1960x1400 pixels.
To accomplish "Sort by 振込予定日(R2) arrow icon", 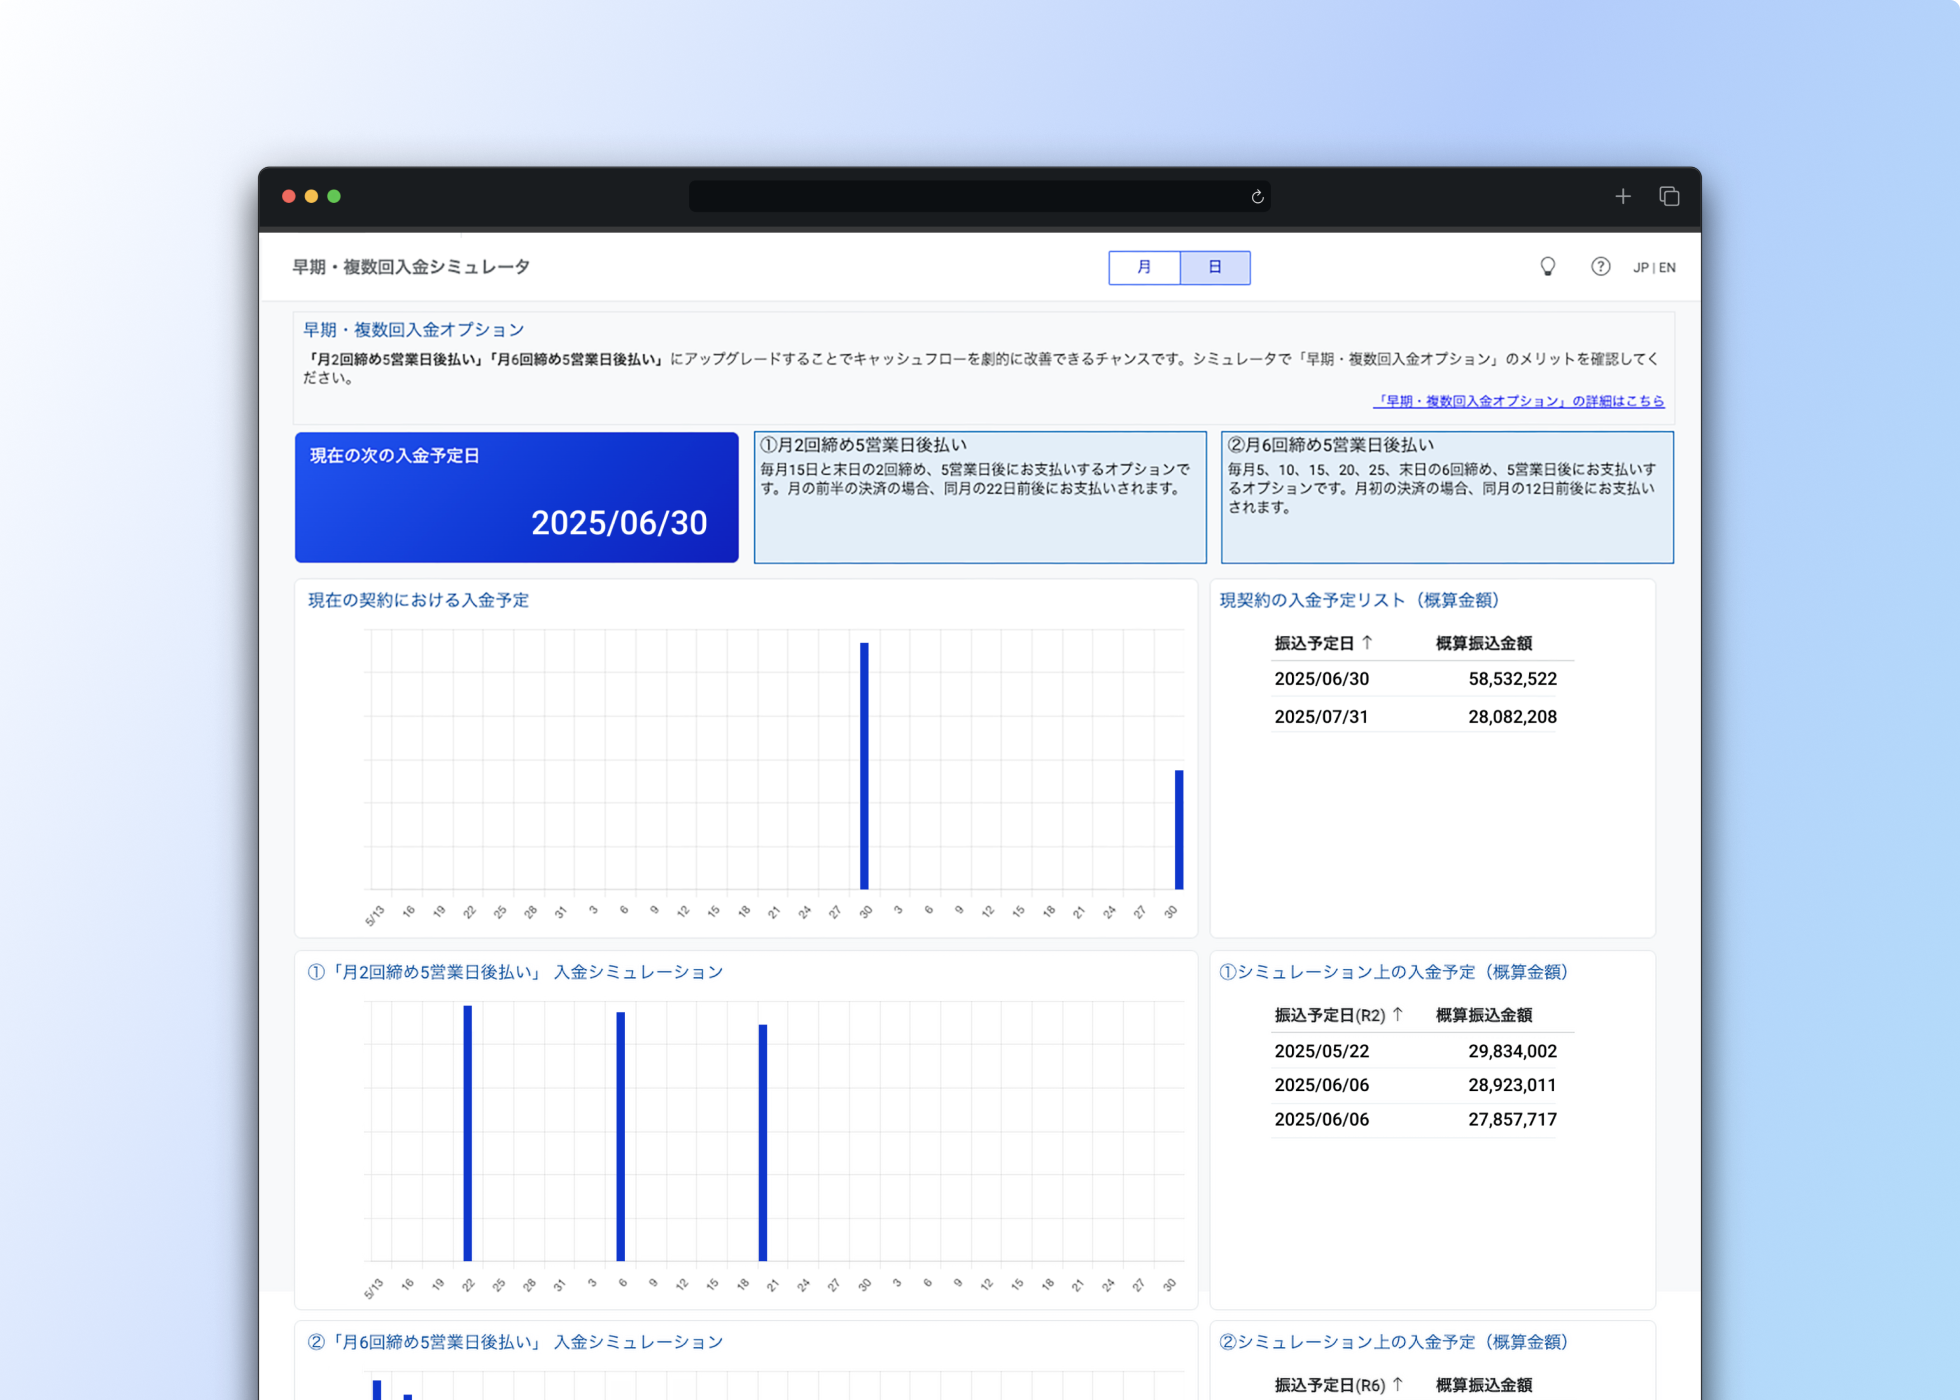I will coord(1398,1015).
